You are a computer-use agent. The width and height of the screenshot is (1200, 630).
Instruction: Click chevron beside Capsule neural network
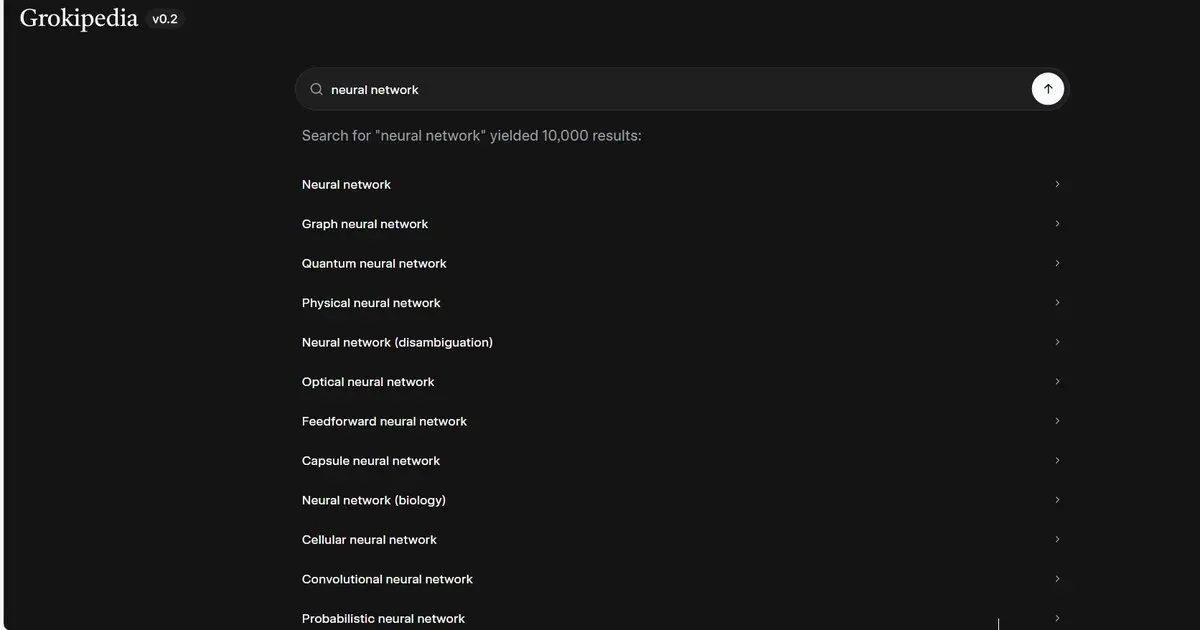(x=1057, y=461)
